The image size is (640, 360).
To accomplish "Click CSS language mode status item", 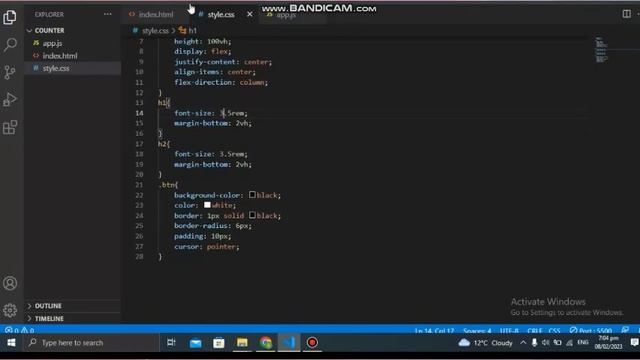I will [554, 331].
